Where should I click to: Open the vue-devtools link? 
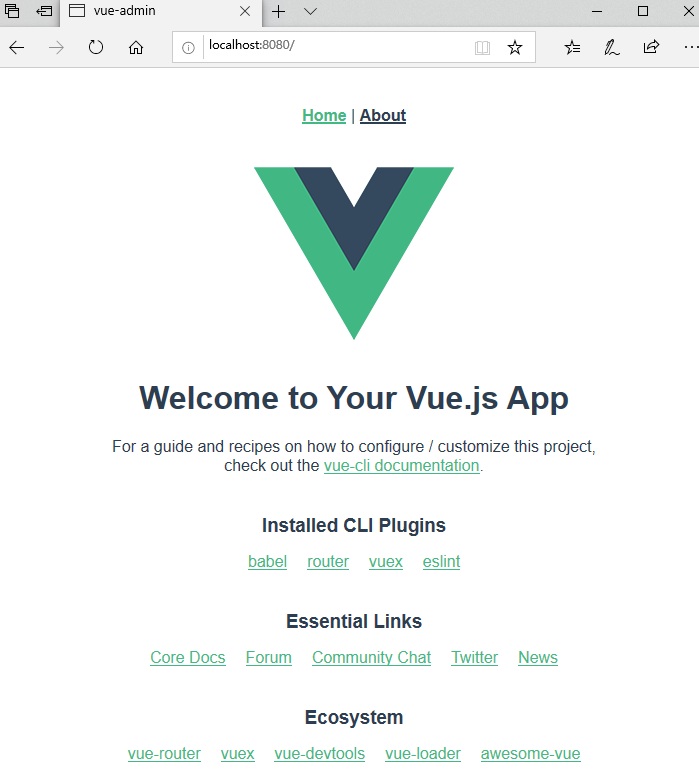point(319,754)
